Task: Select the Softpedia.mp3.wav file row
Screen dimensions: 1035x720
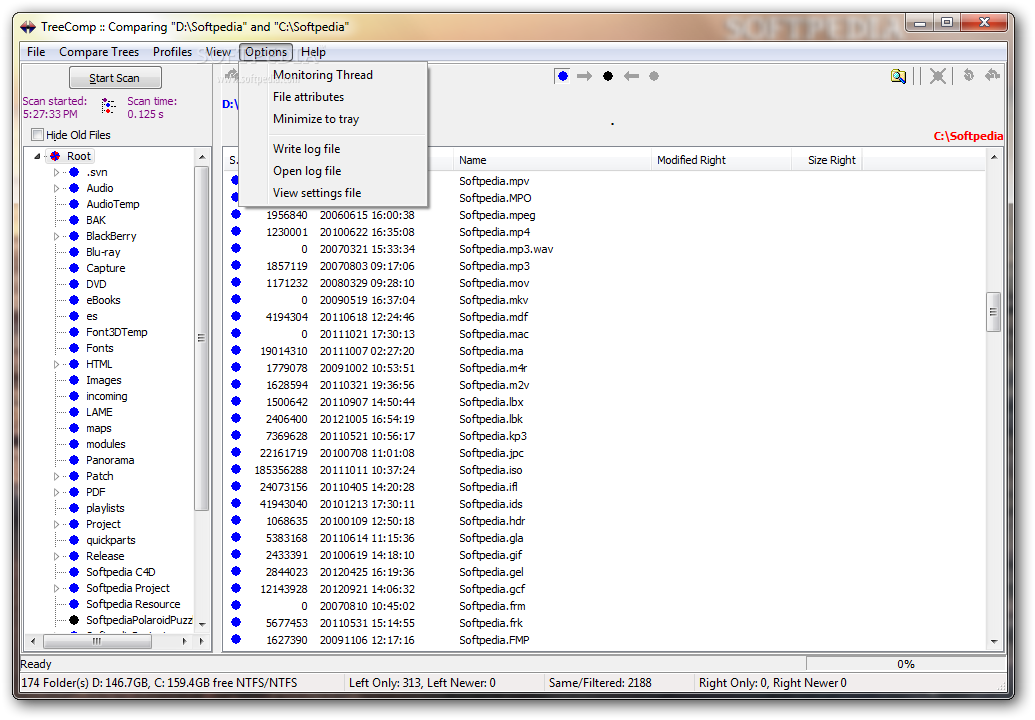Action: (x=606, y=249)
